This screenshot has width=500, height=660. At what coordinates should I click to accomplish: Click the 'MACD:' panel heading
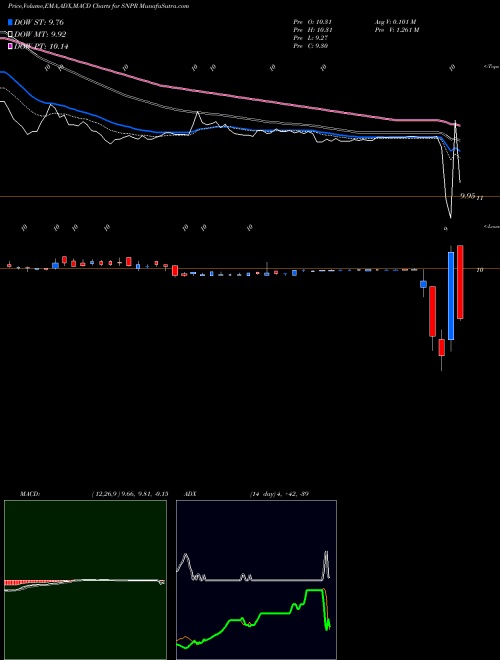30,494
